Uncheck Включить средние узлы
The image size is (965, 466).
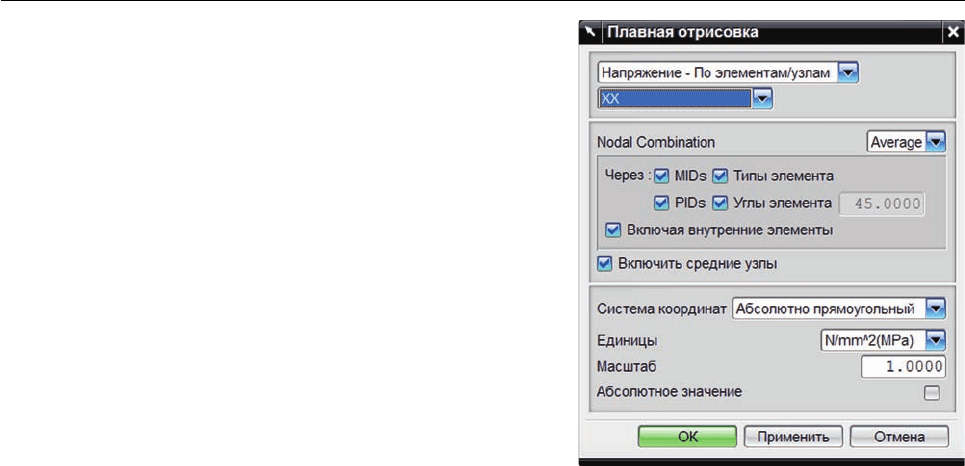(605, 263)
